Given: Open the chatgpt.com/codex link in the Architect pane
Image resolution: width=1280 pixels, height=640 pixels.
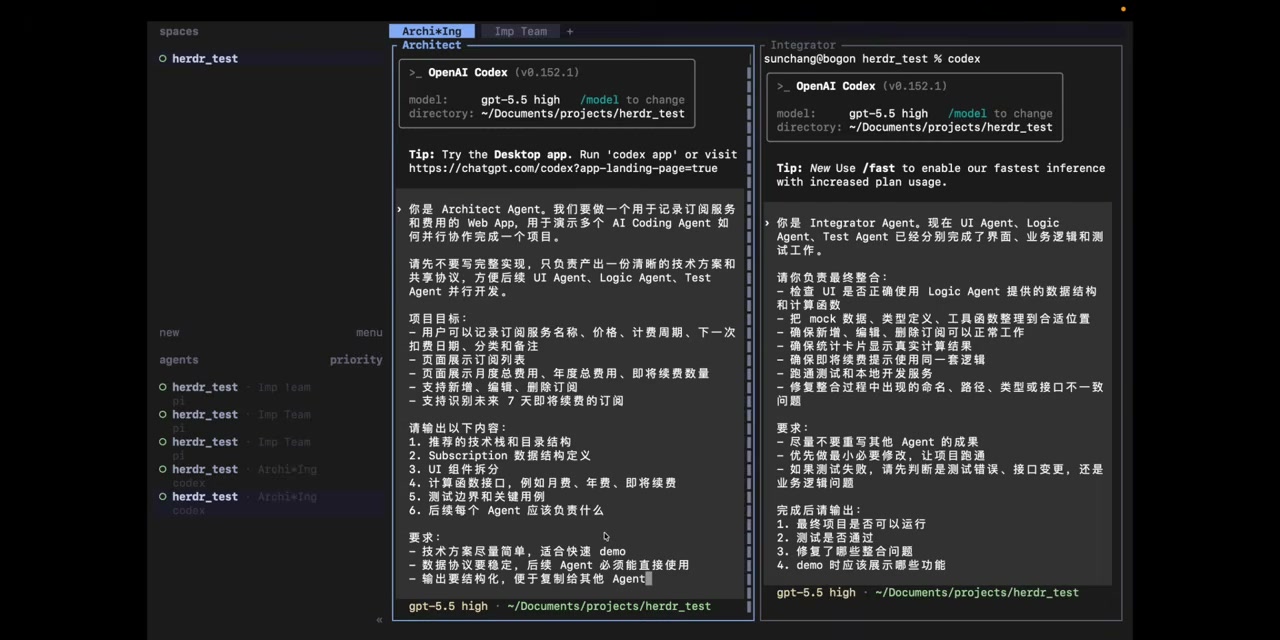Looking at the screenshot, I should pyautogui.click(x=563, y=169).
